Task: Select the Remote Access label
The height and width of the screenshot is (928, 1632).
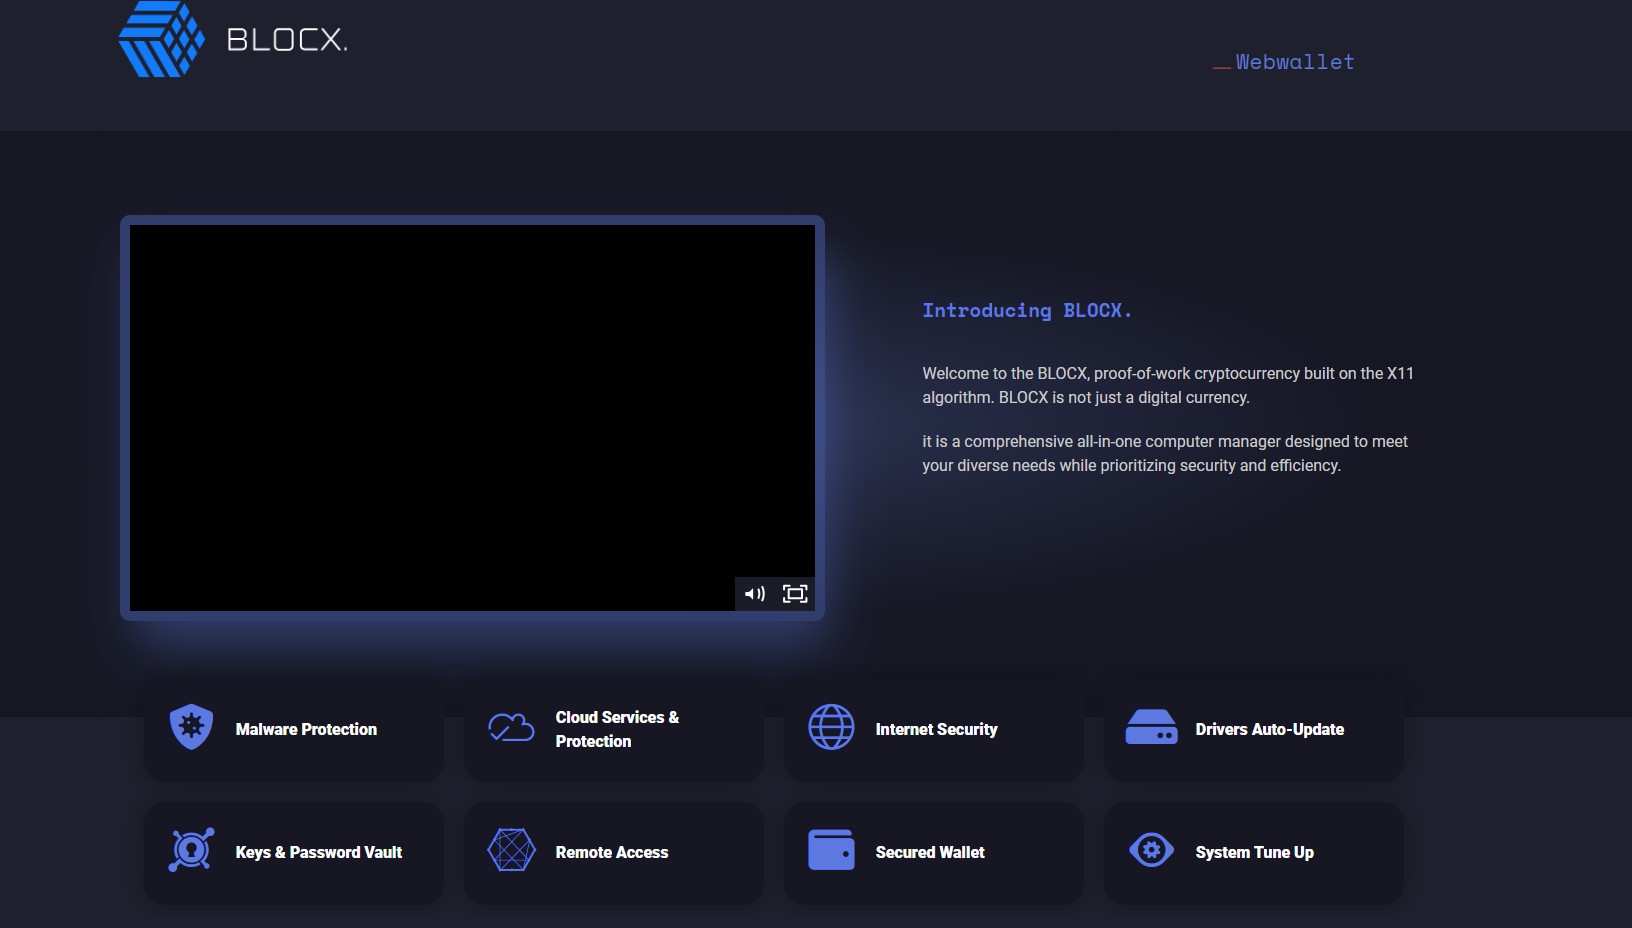Action: [612, 852]
